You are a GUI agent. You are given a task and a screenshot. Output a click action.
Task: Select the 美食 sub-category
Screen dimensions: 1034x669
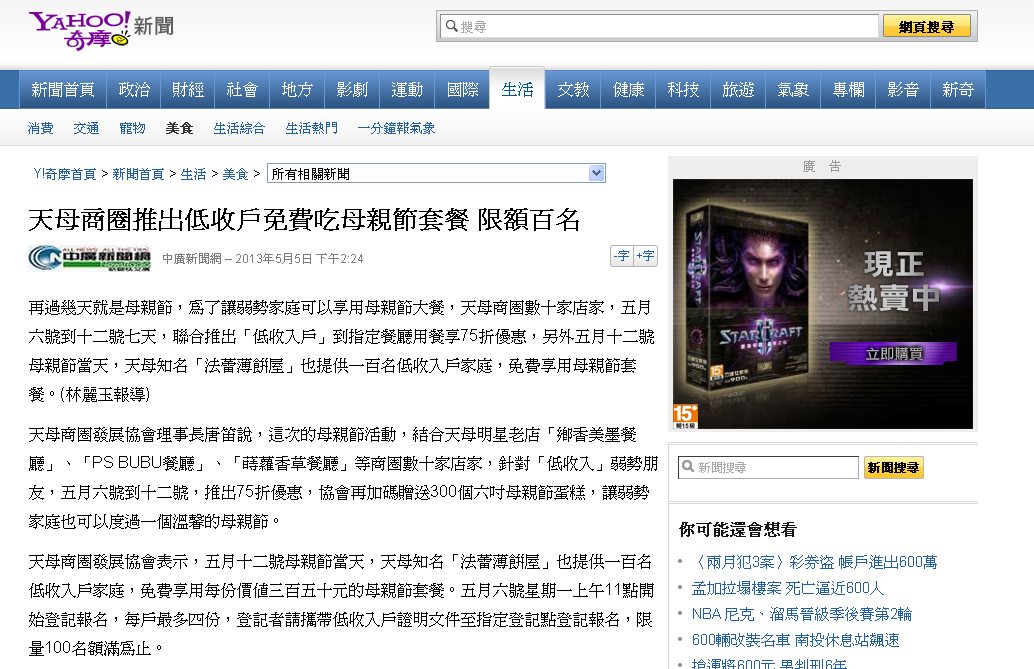(x=179, y=128)
